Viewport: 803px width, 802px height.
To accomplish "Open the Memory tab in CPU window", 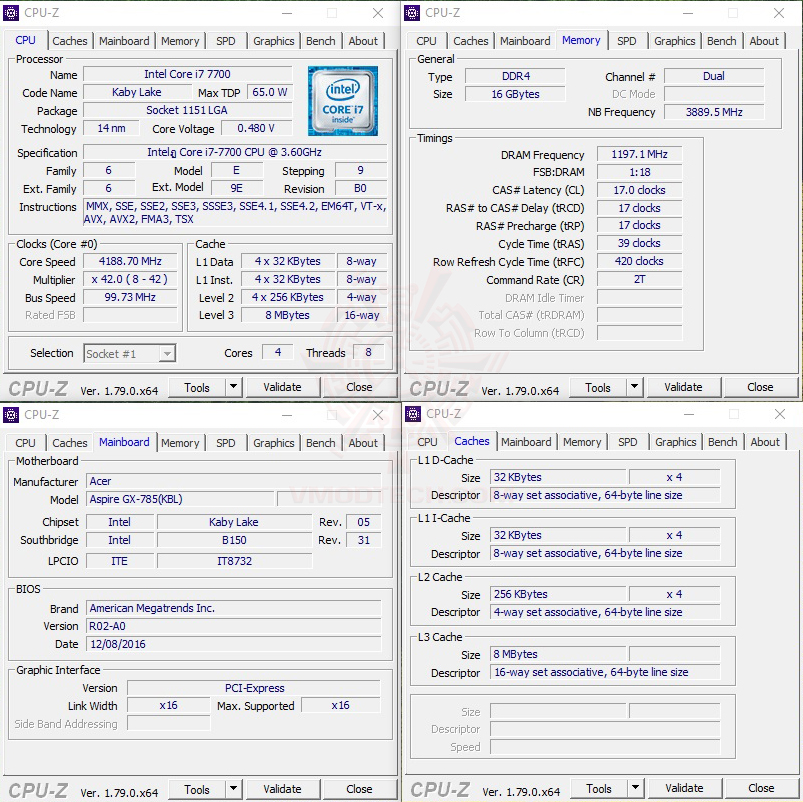I will [180, 41].
